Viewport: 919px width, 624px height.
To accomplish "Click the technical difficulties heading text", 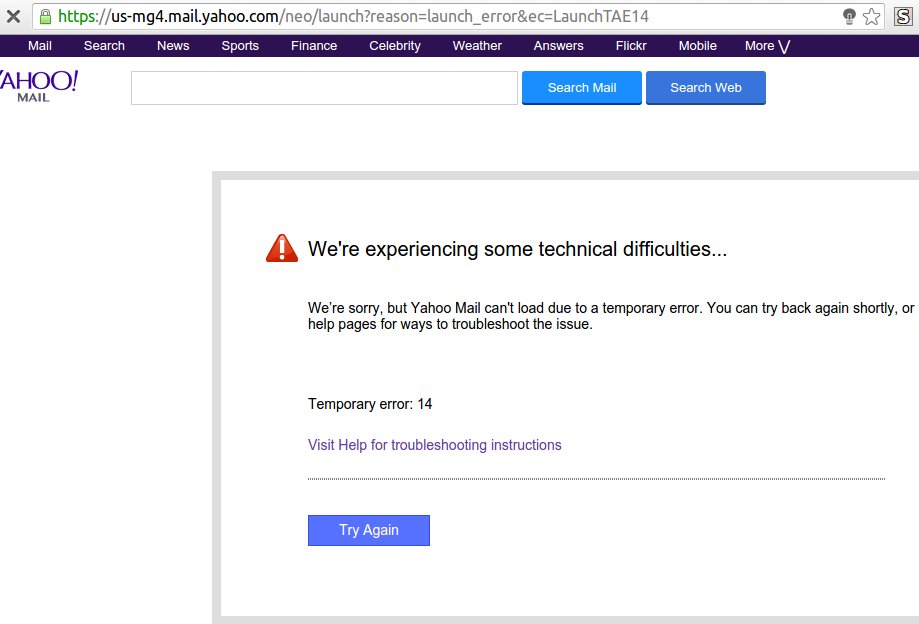I will pos(518,249).
